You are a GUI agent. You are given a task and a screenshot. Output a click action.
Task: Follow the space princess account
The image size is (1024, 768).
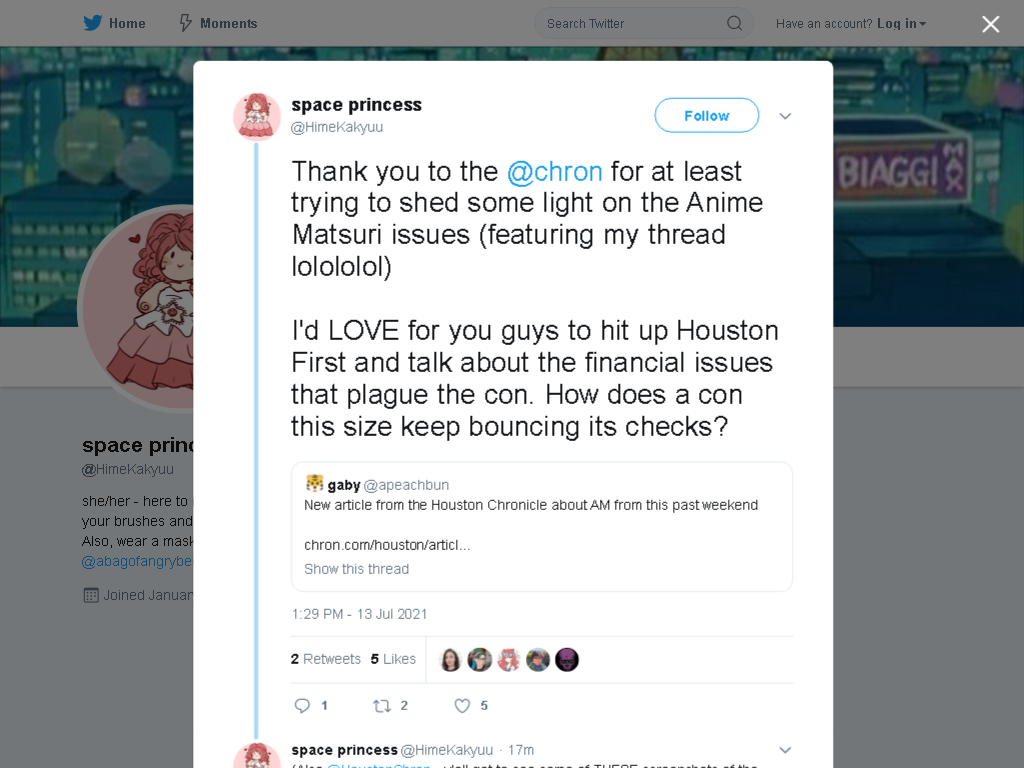[x=707, y=116]
